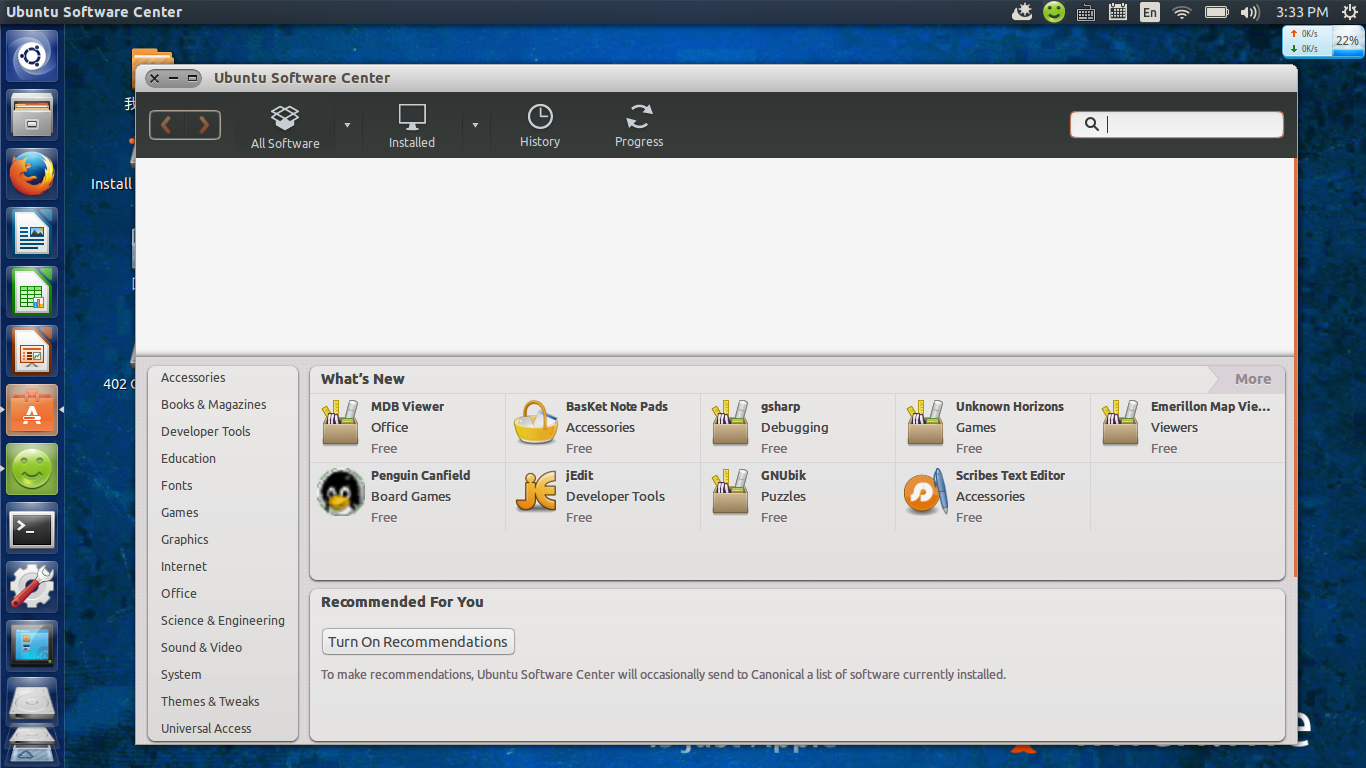Click the Penguin Canfield penguin icon

click(340, 492)
